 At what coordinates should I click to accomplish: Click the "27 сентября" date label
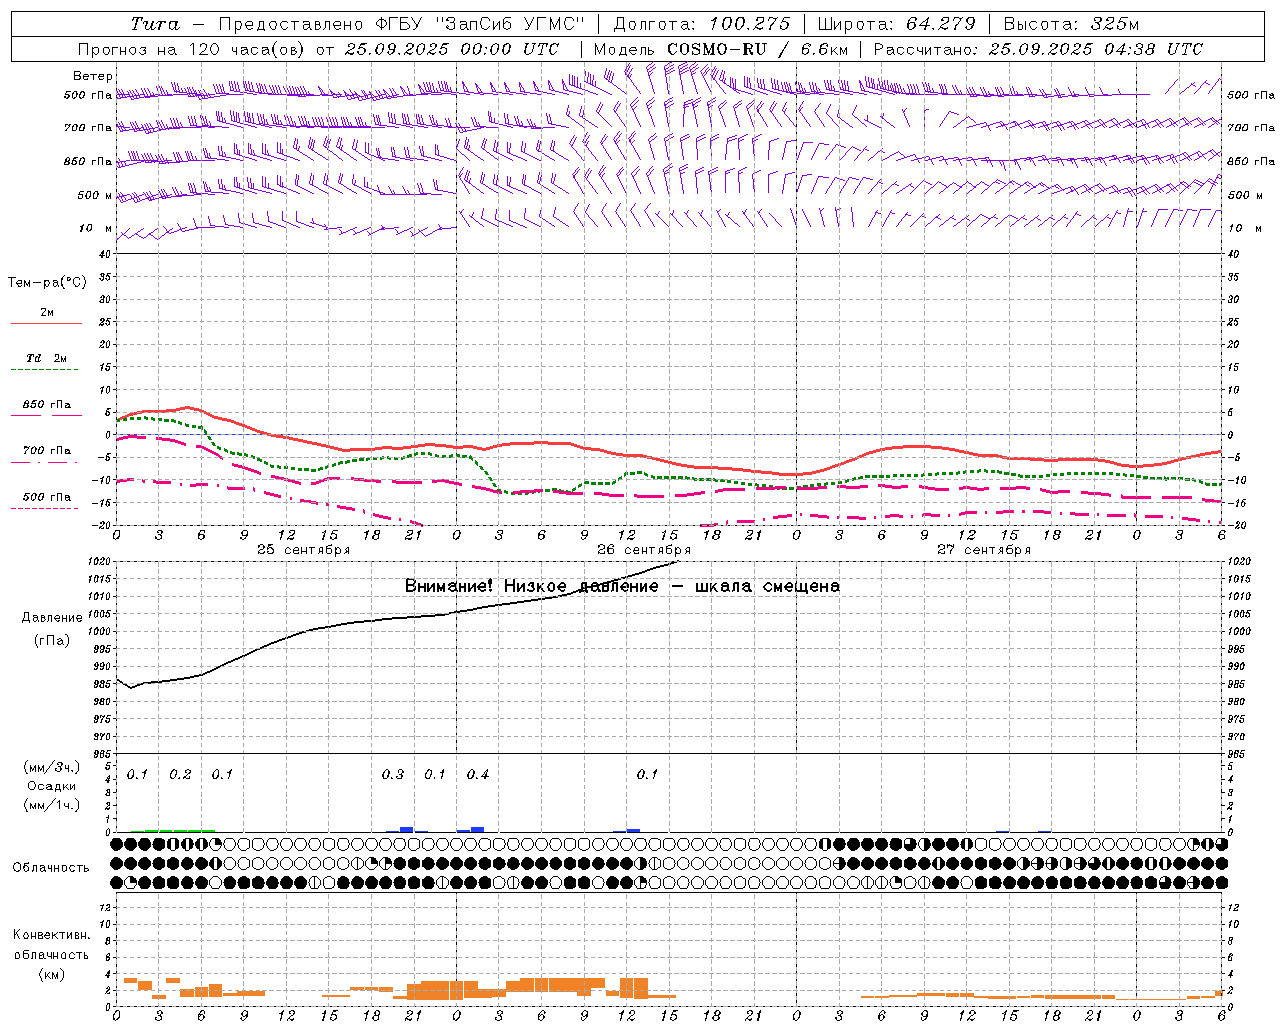click(984, 550)
